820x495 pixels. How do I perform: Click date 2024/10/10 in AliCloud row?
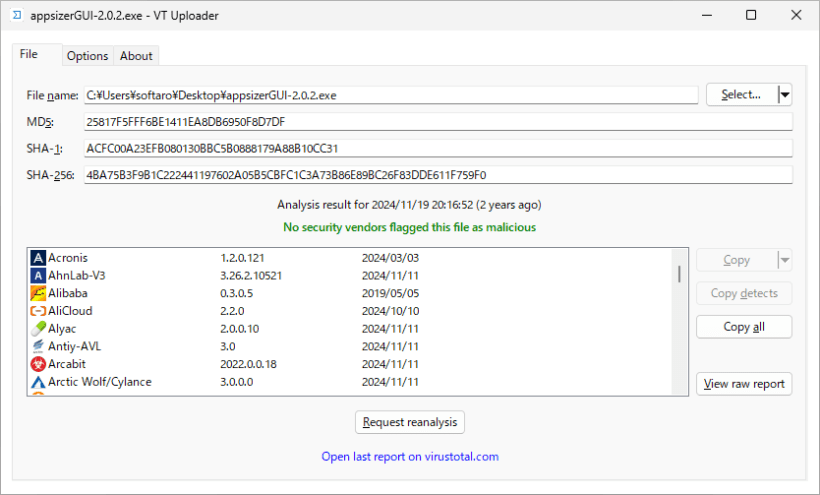pos(390,311)
